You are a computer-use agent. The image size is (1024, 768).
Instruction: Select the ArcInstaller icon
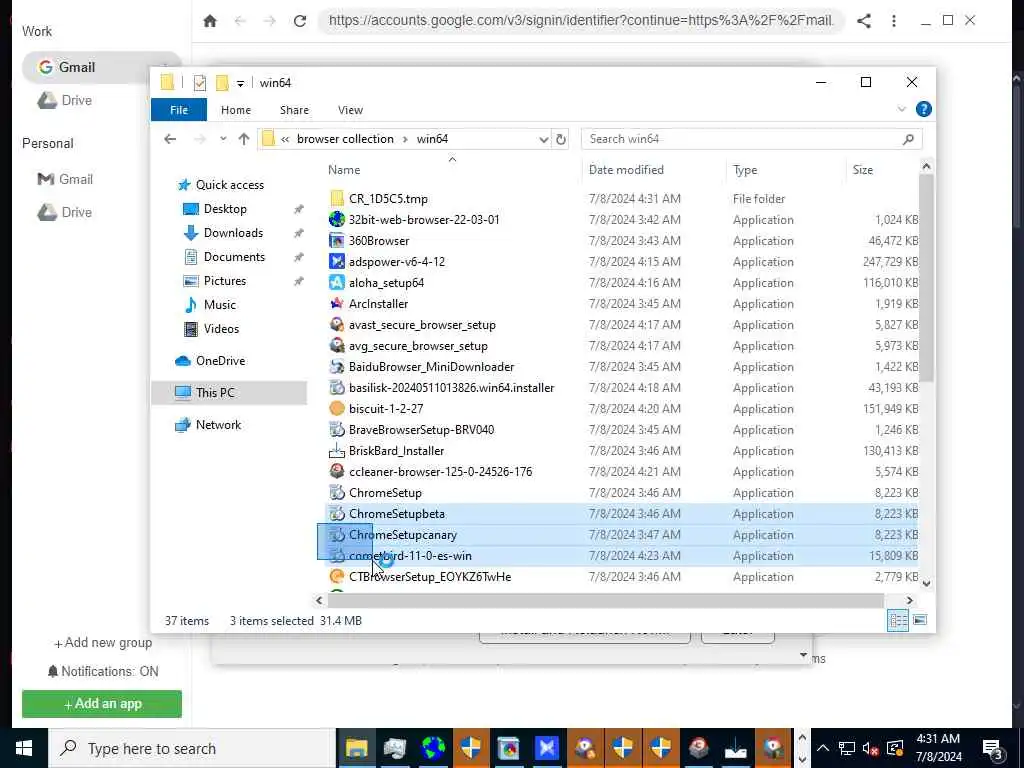coord(336,304)
